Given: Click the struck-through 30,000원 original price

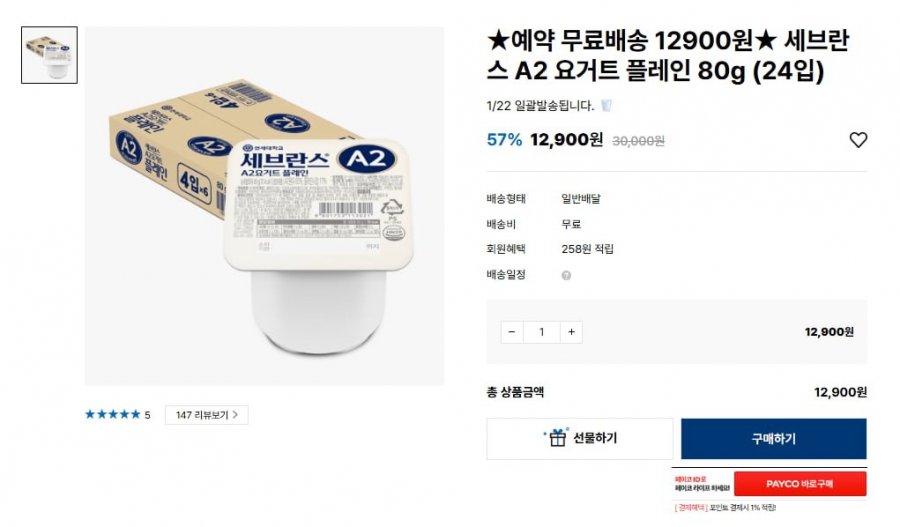Looking at the screenshot, I should pyautogui.click(x=638, y=141).
